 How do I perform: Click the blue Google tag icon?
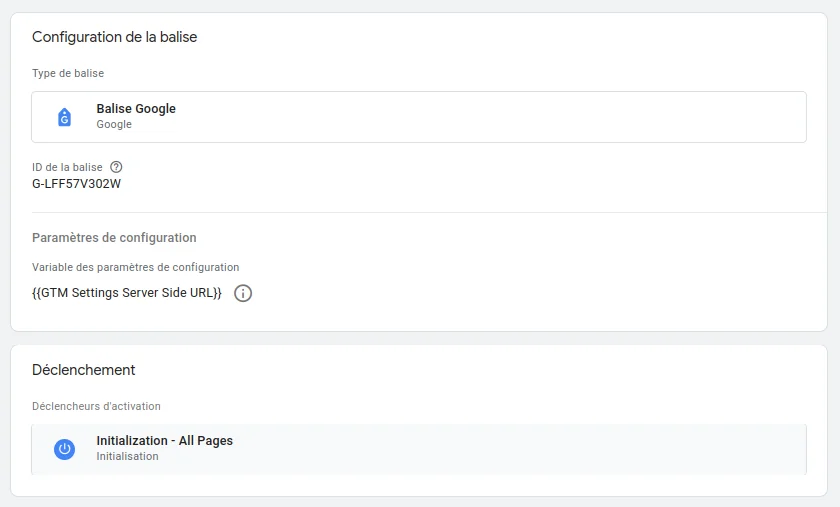coord(65,117)
